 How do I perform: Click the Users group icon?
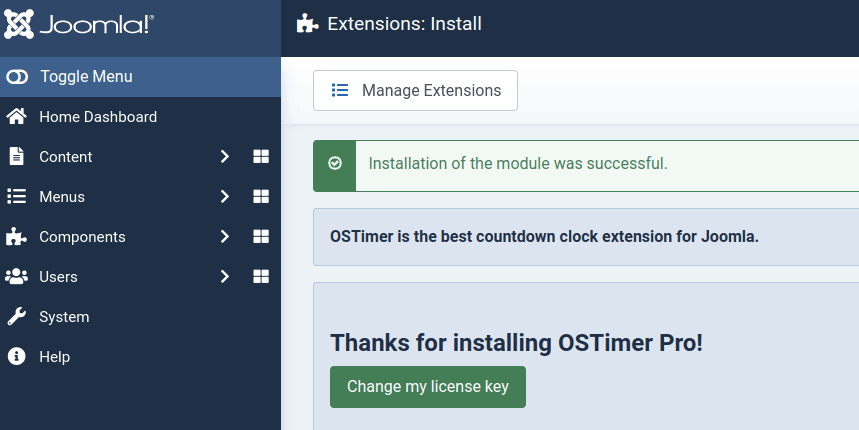point(16,276)
